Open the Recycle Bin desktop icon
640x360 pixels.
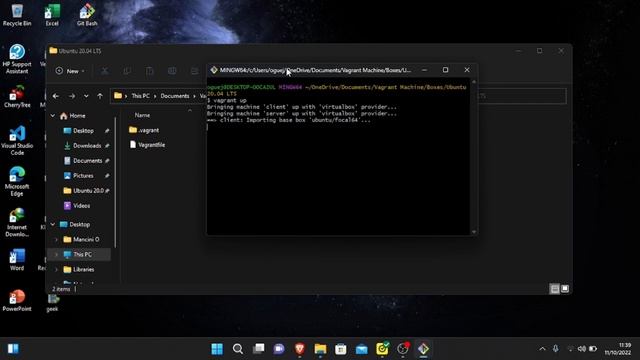(x=17, y=15)
